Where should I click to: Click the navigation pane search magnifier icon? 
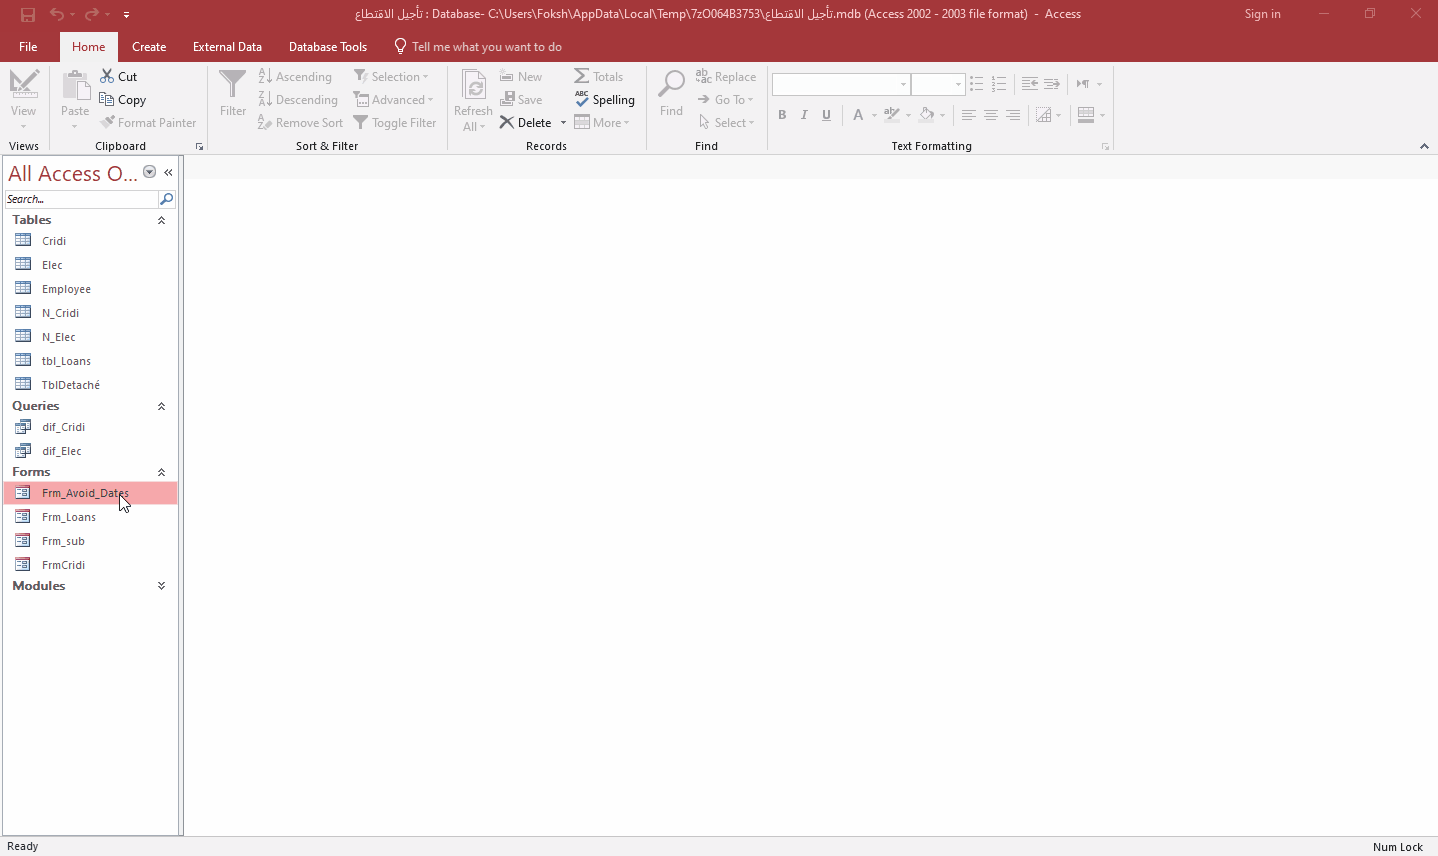167,199
